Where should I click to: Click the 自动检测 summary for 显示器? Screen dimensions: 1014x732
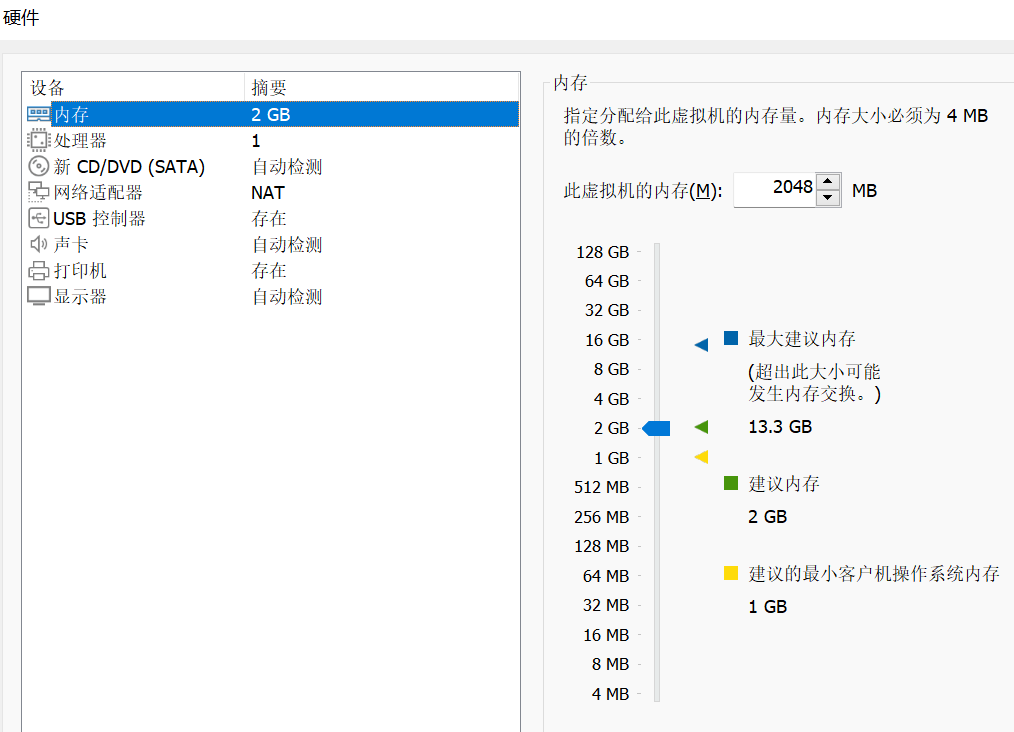pyautogui.click(x=286, y=296)
